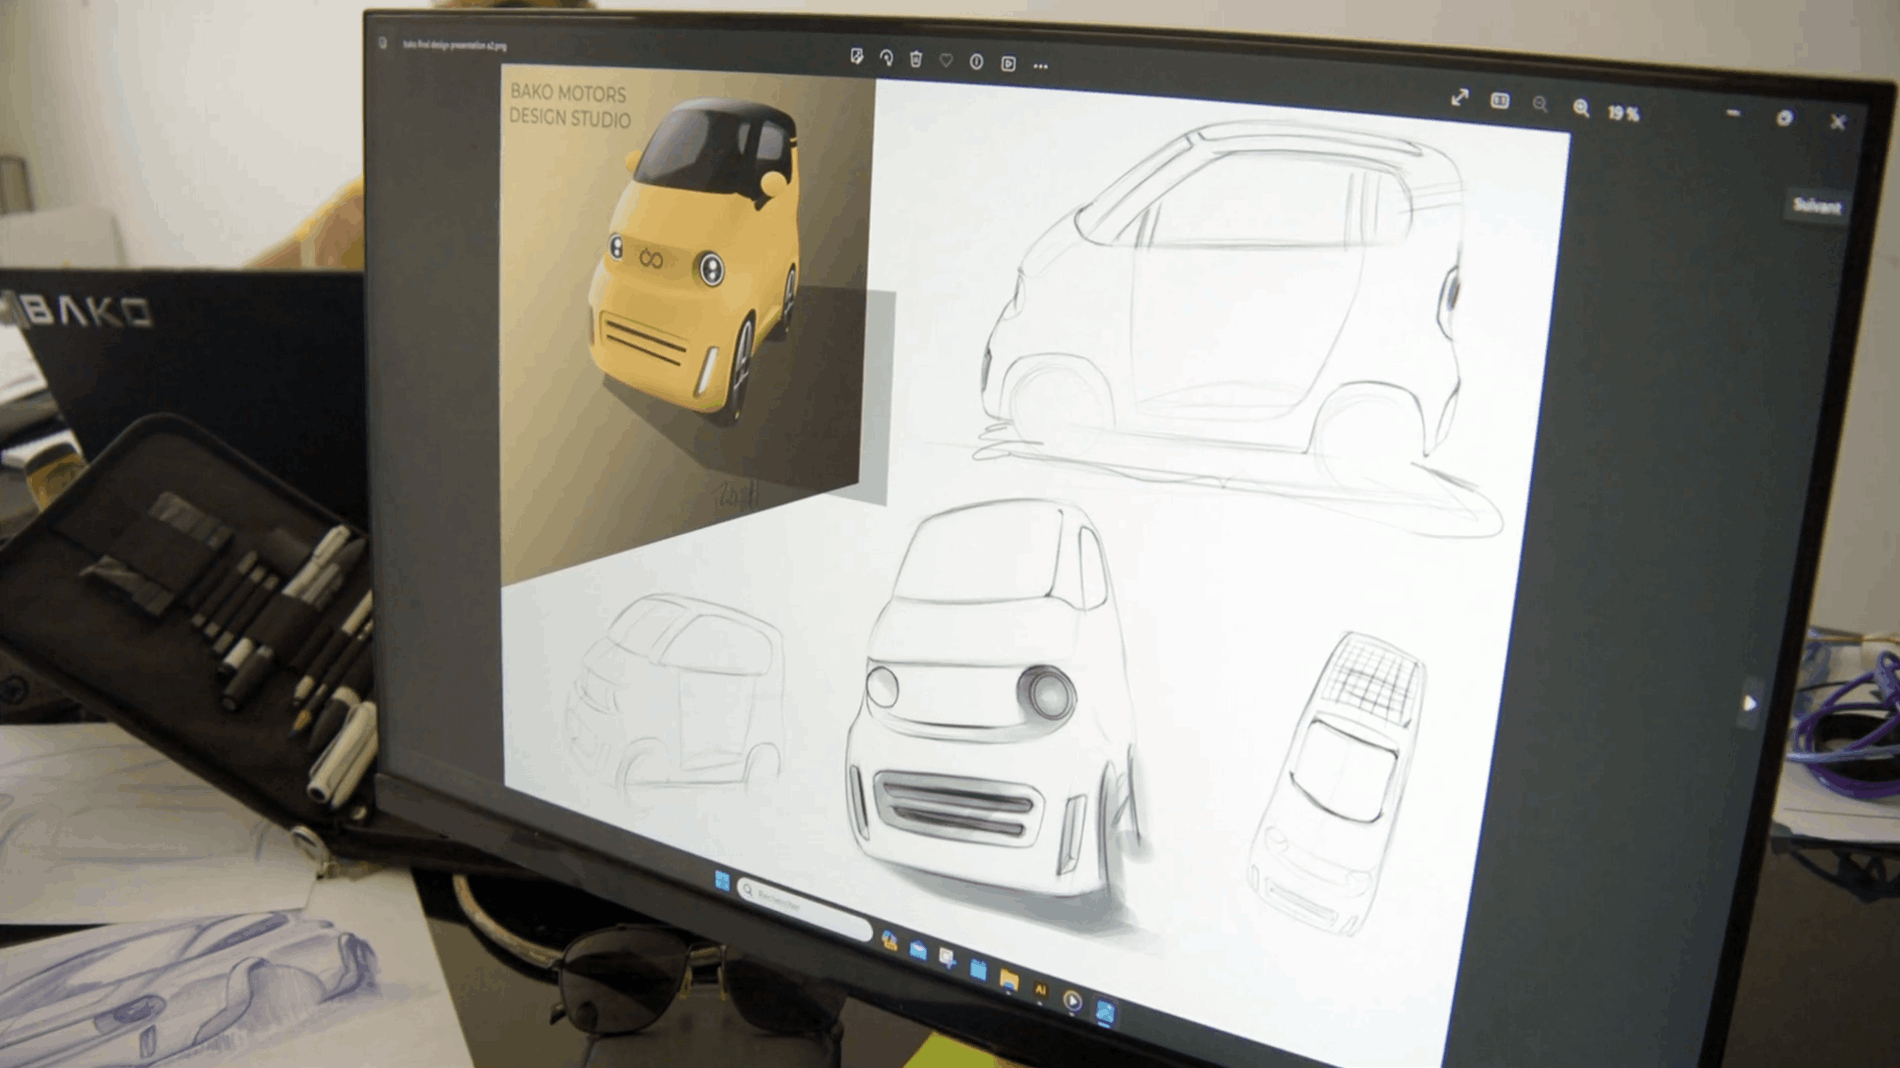This screenshot has width=1900, height=1068.
Task: Go to next image using the side arrow
Action: (x=1749, y=703)
